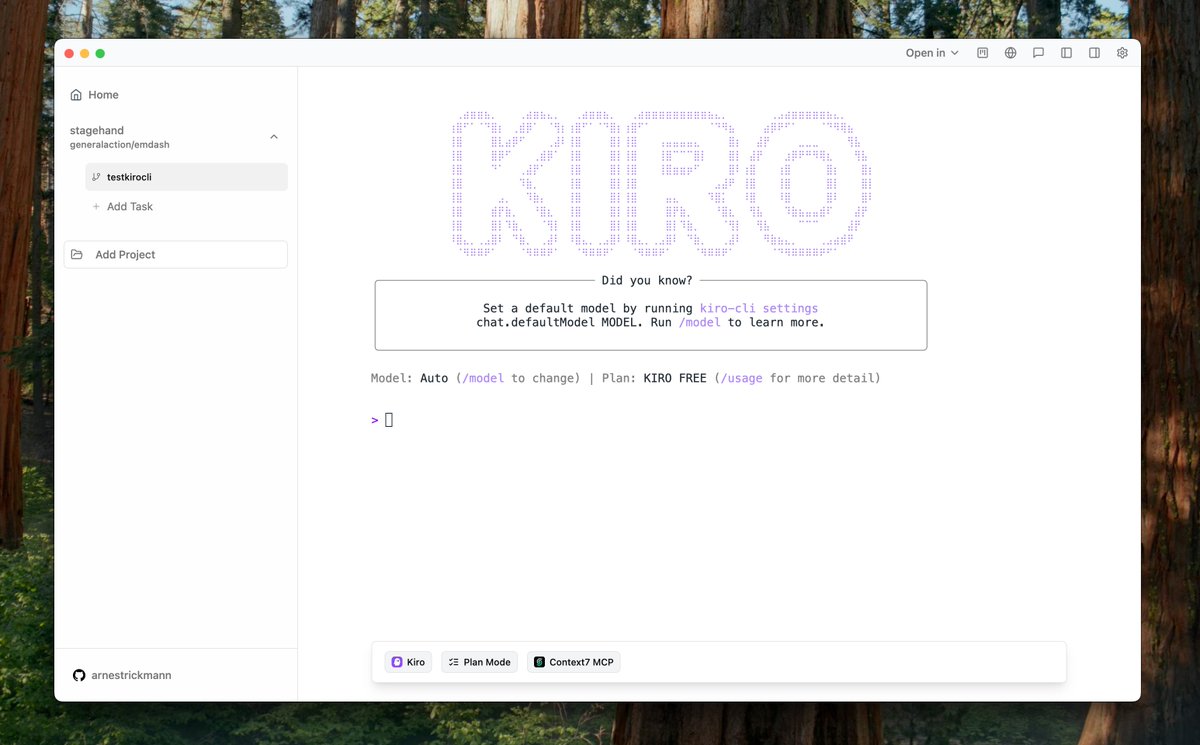
Task: Click the Context7 logo icon
Action: click(x=539, y=662)
